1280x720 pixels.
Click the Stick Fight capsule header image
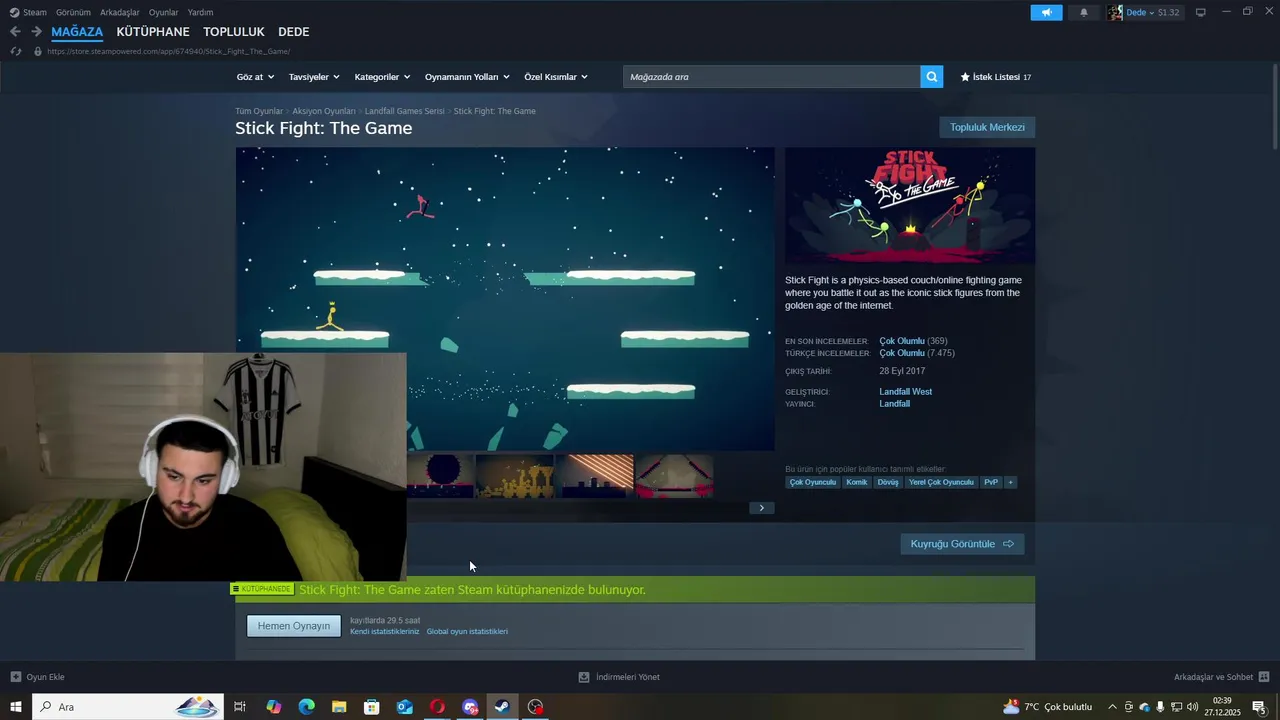pyautogui.click(x=910, y=206)
